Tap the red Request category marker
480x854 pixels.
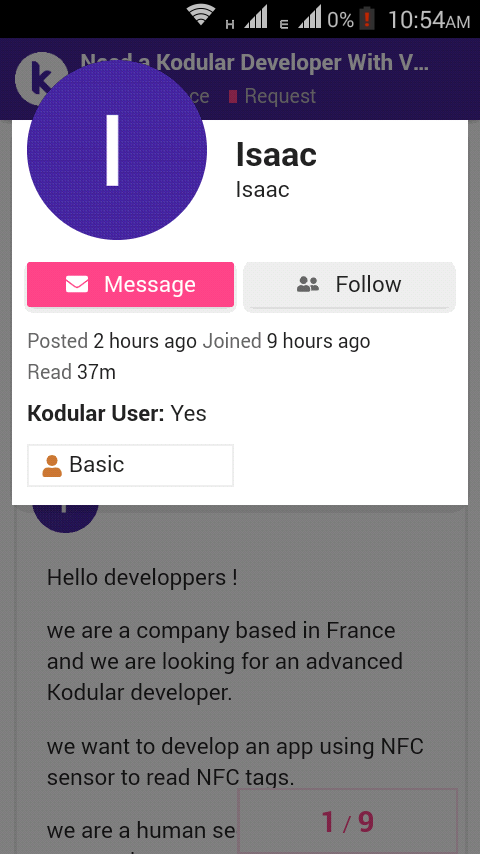(233, 96)
